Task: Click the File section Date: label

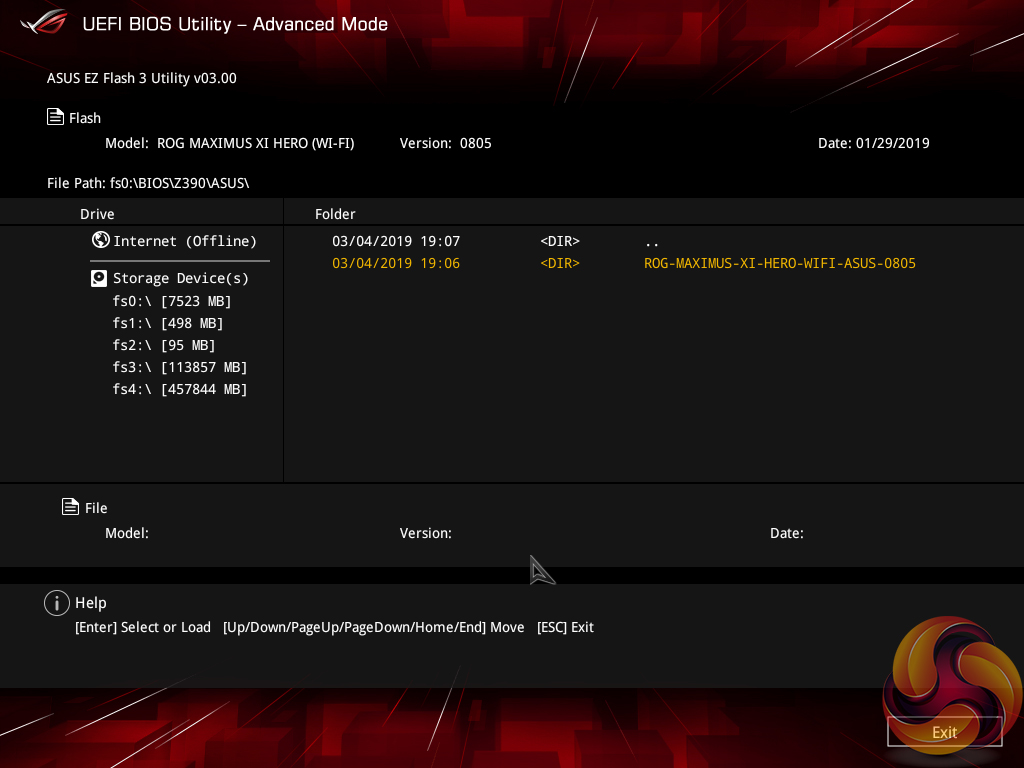Action: point(787,533)
